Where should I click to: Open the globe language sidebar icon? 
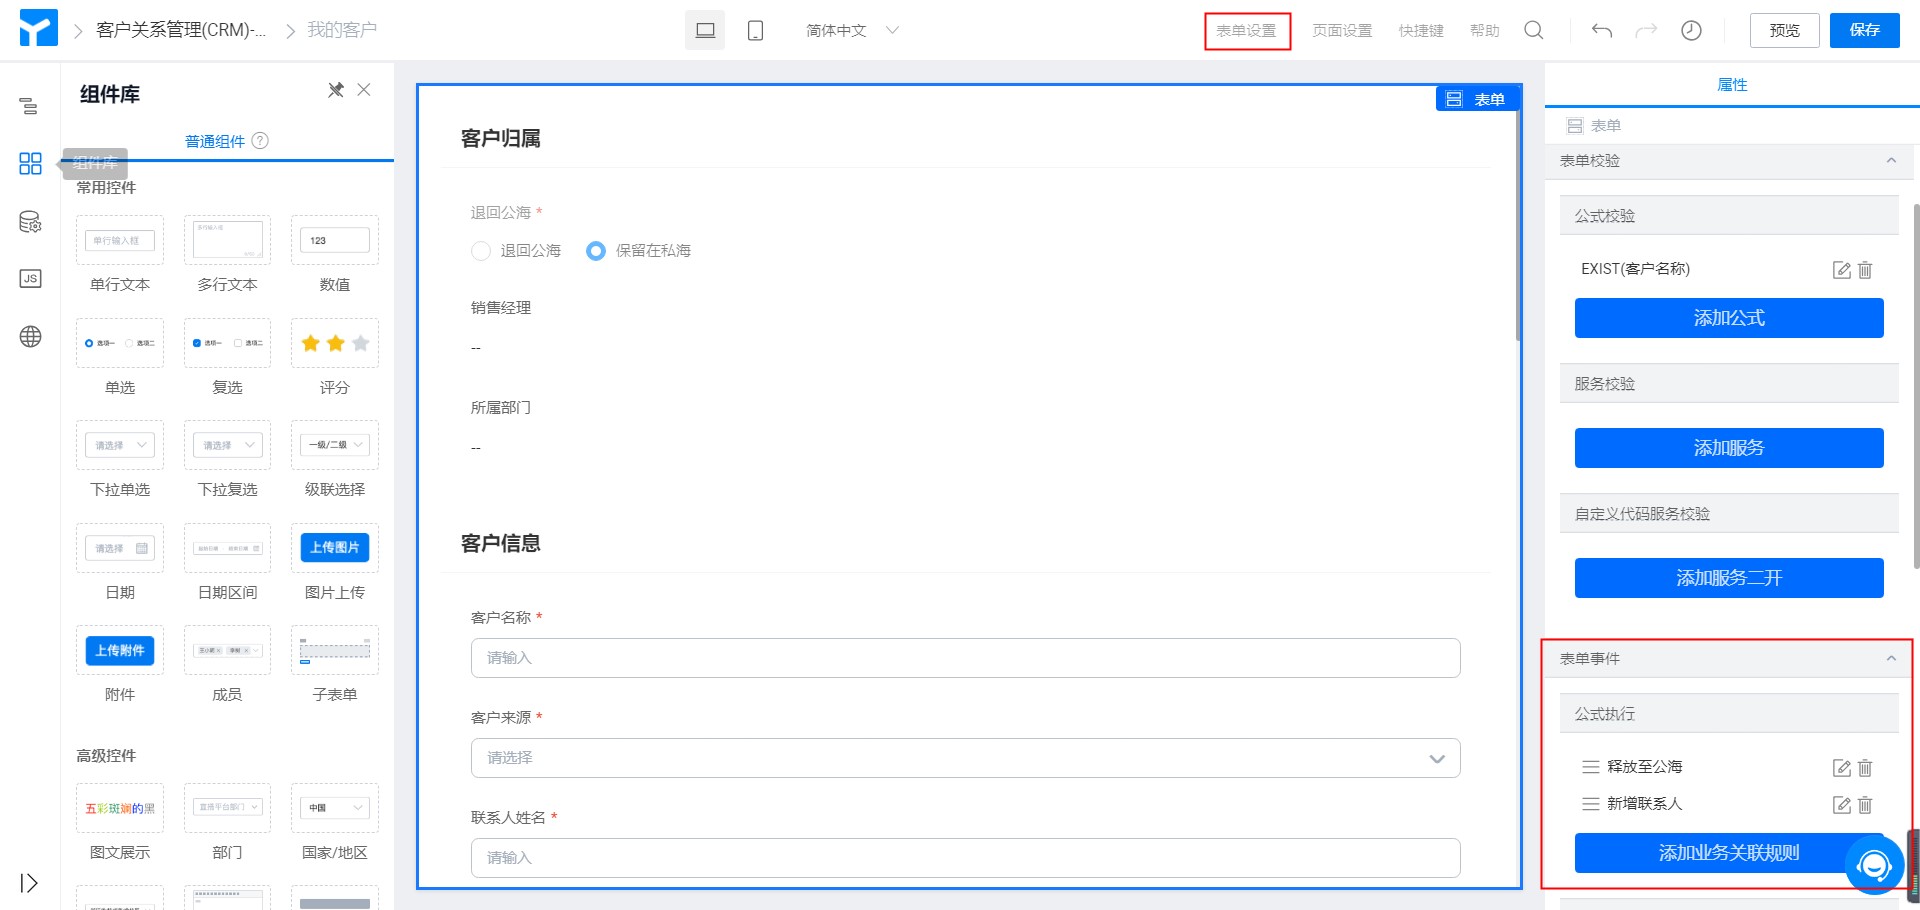[30, 337]
